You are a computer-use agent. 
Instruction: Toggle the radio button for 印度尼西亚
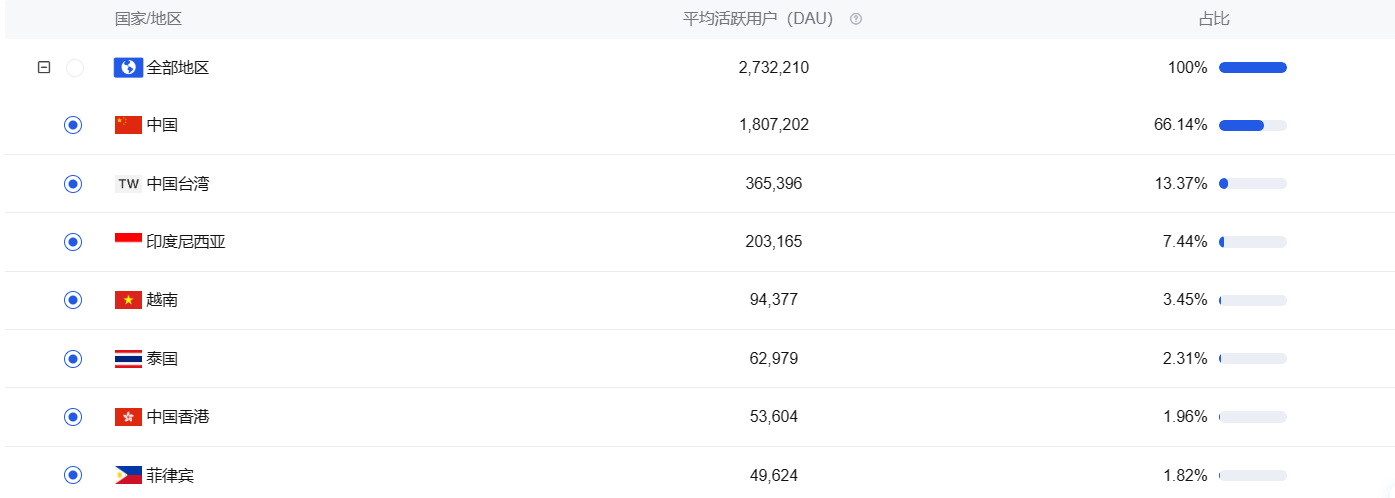pyautogui.click(x=73, y=241)
